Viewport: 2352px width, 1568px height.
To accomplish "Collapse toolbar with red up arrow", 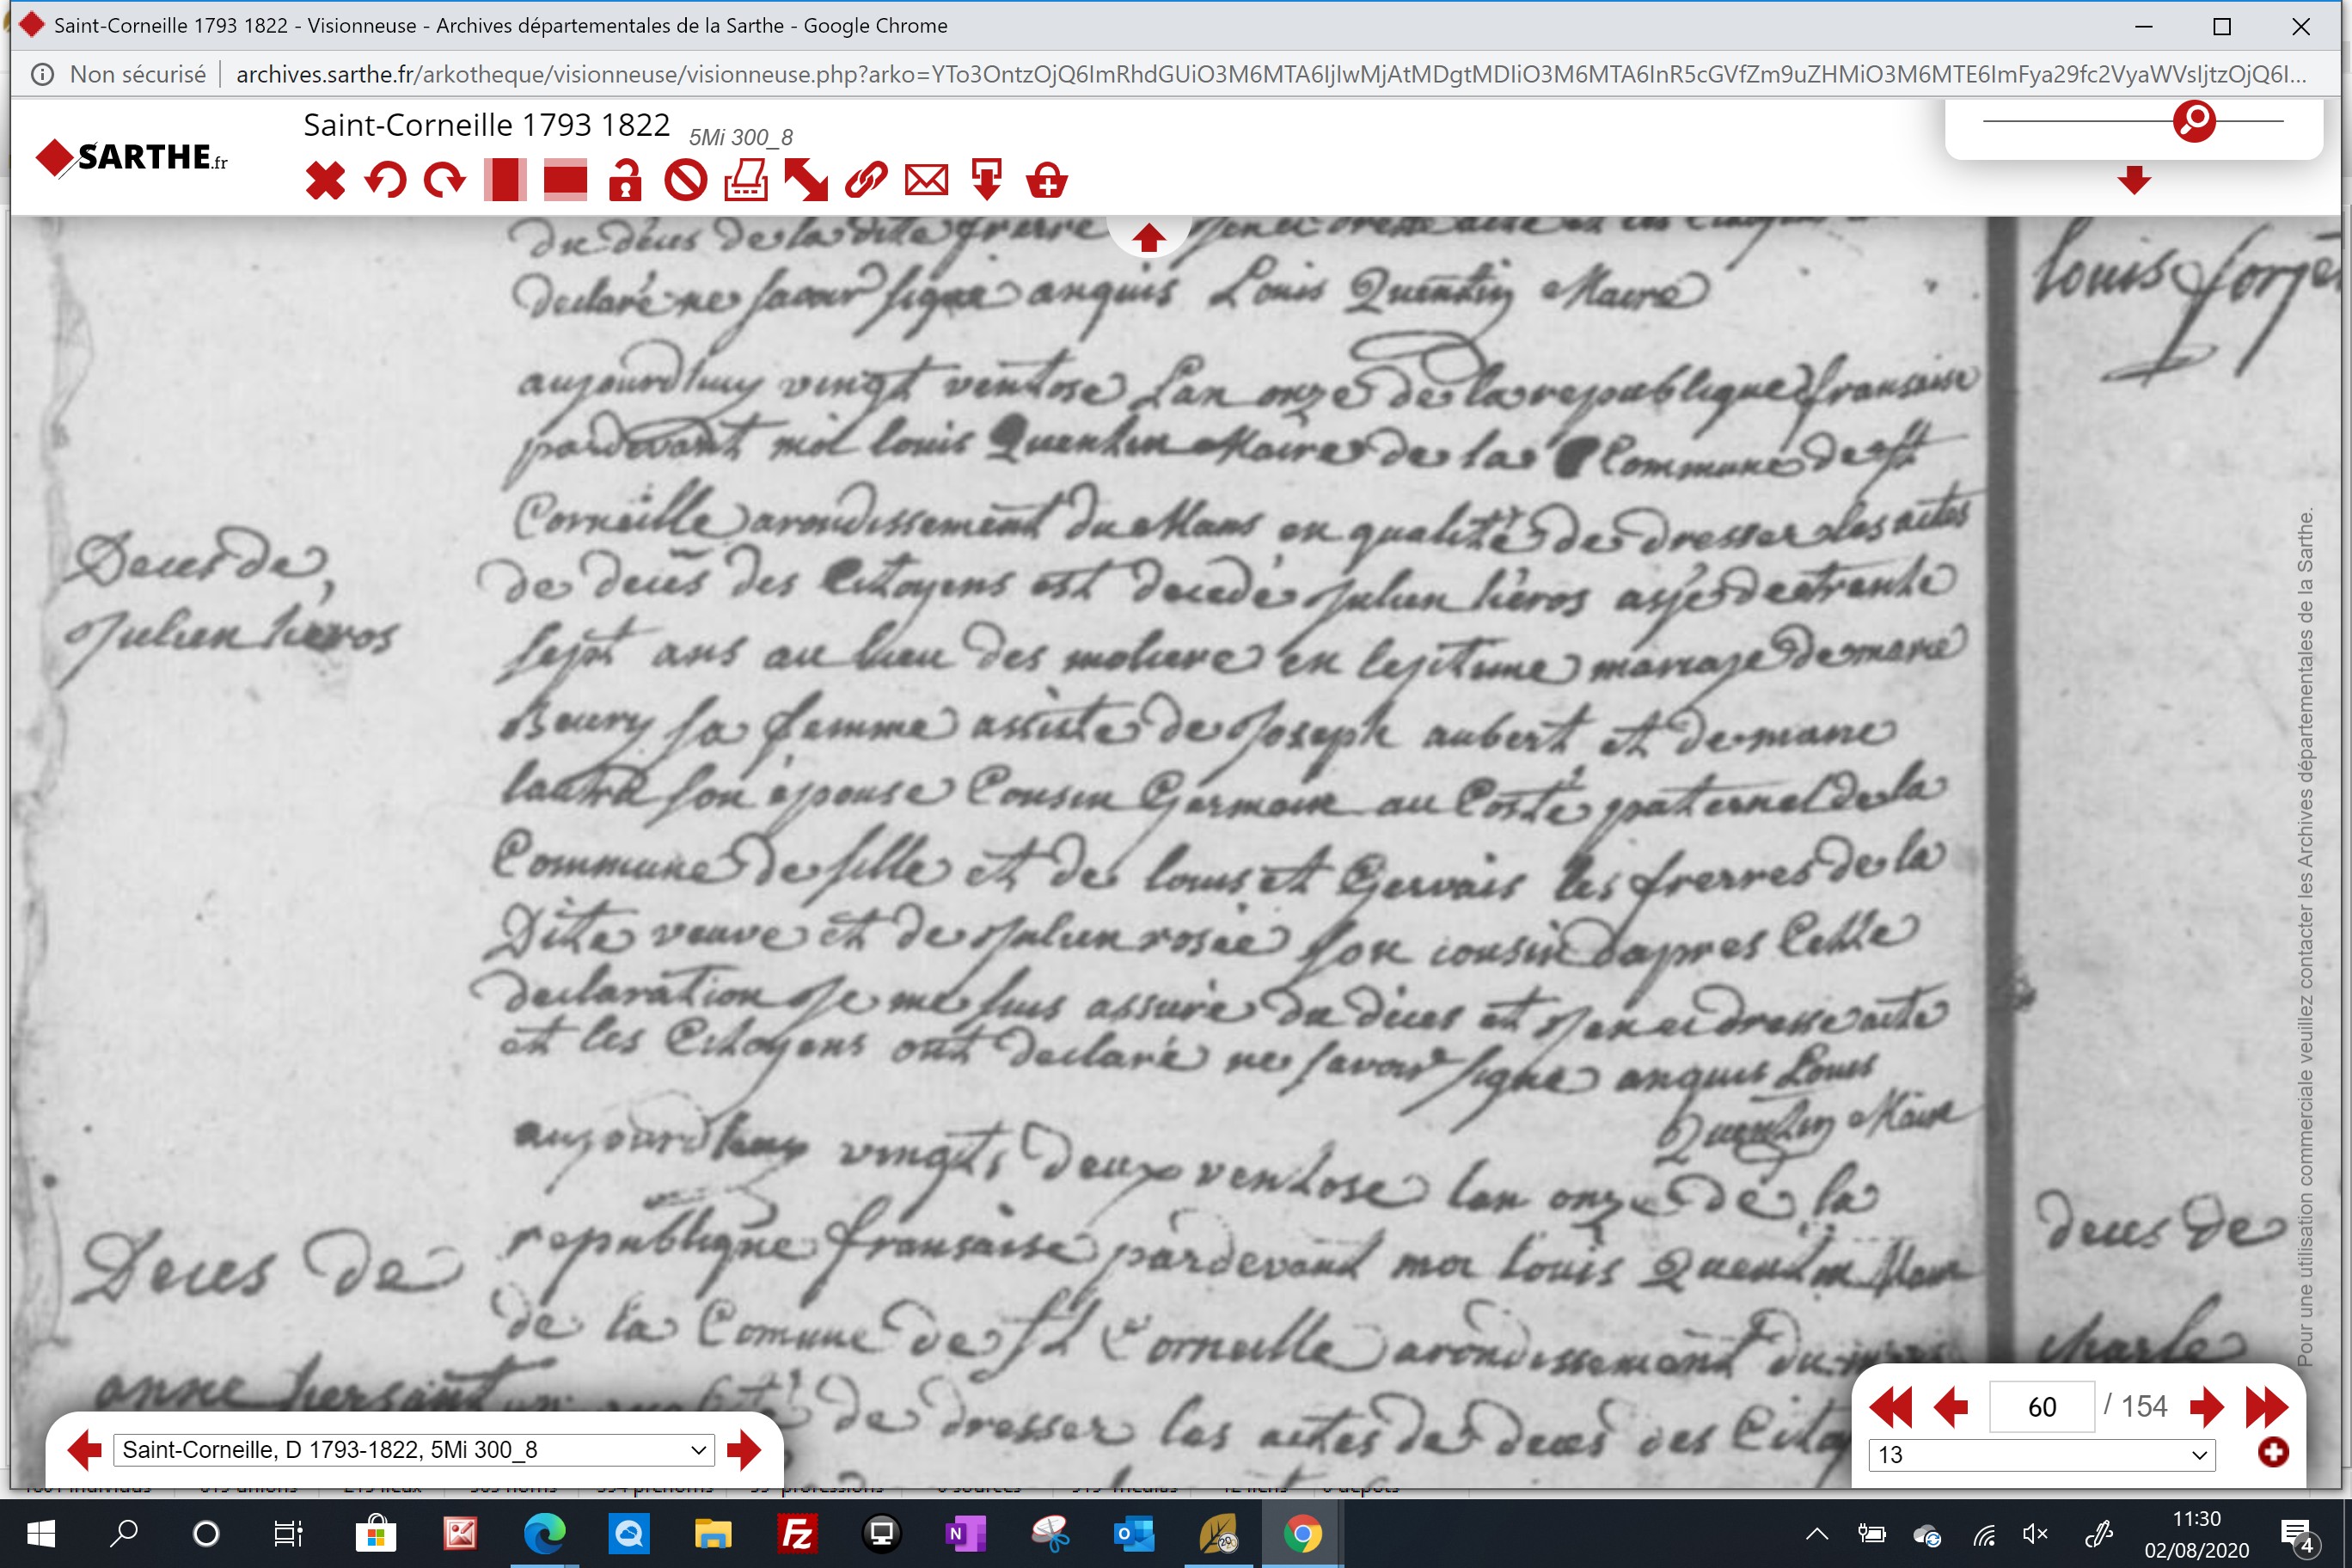I will pos(1148,238).
